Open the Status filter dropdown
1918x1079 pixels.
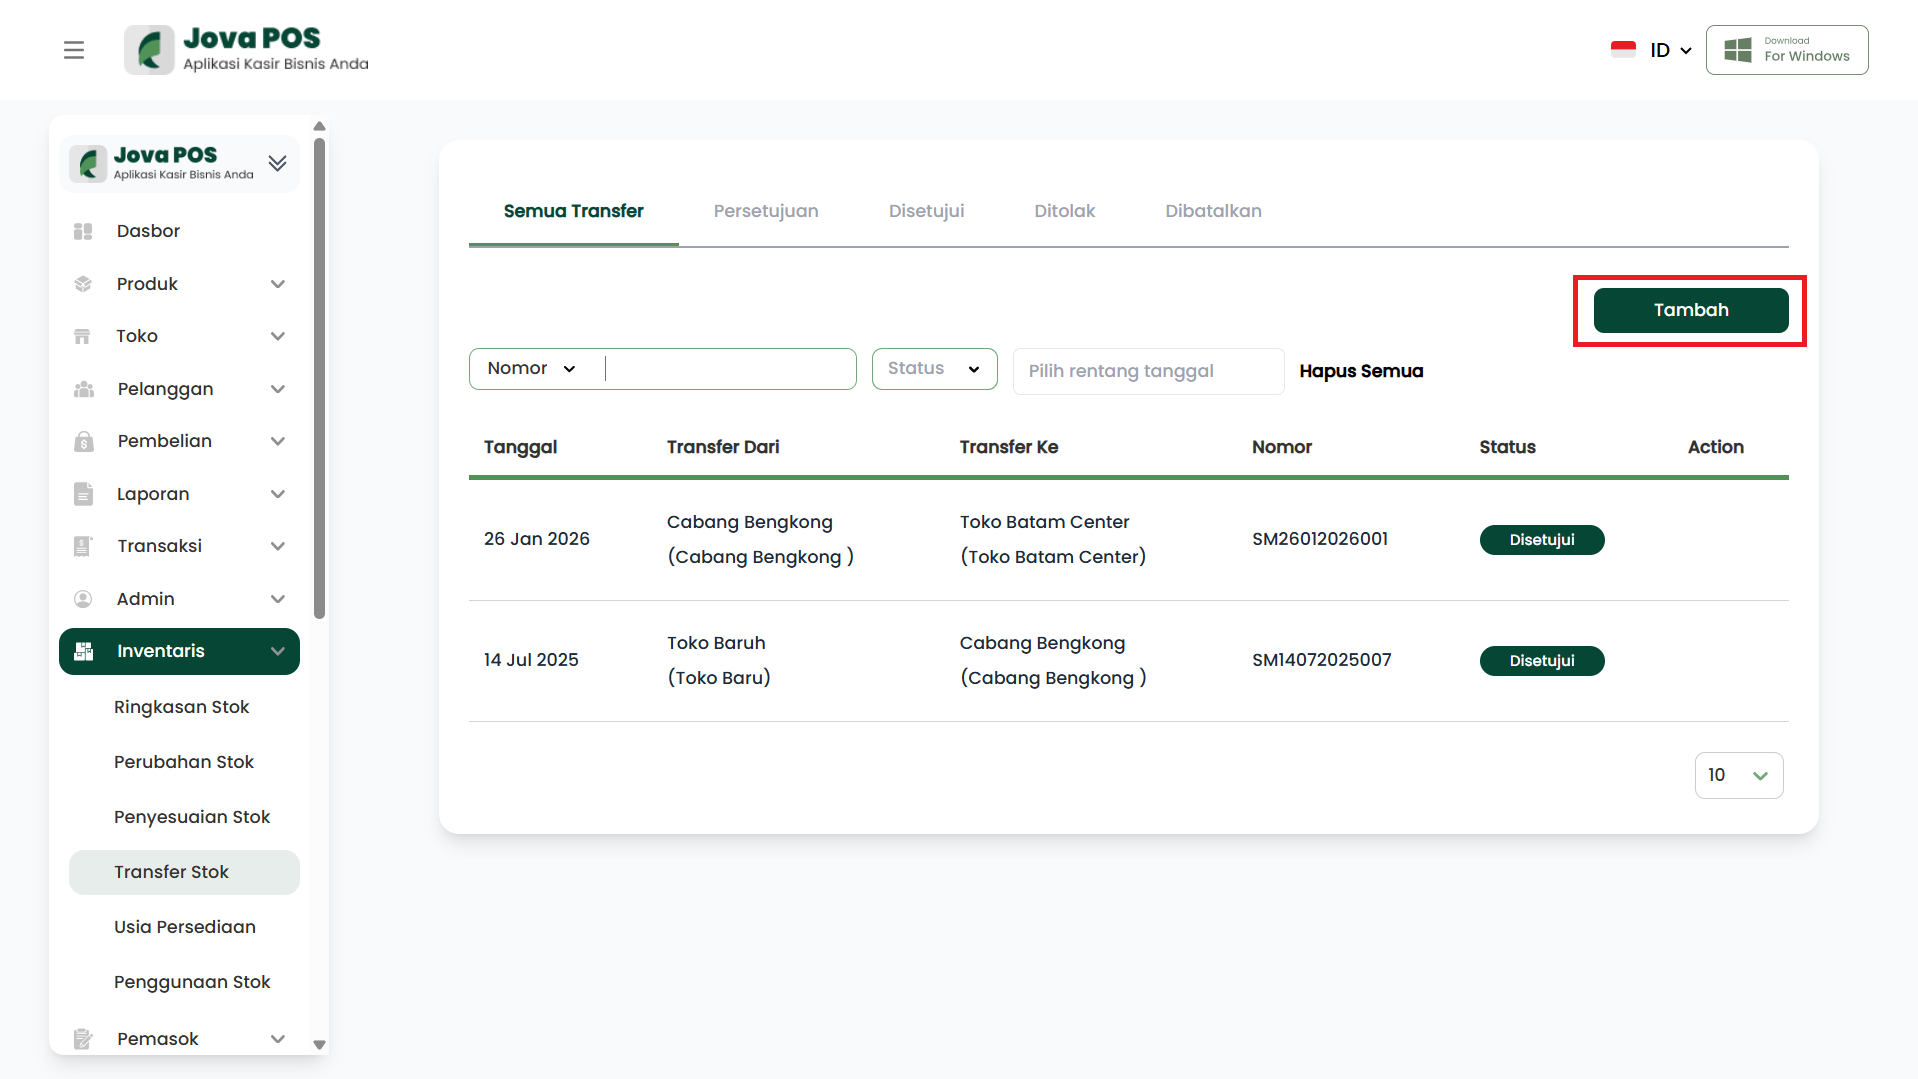(934, 369)
